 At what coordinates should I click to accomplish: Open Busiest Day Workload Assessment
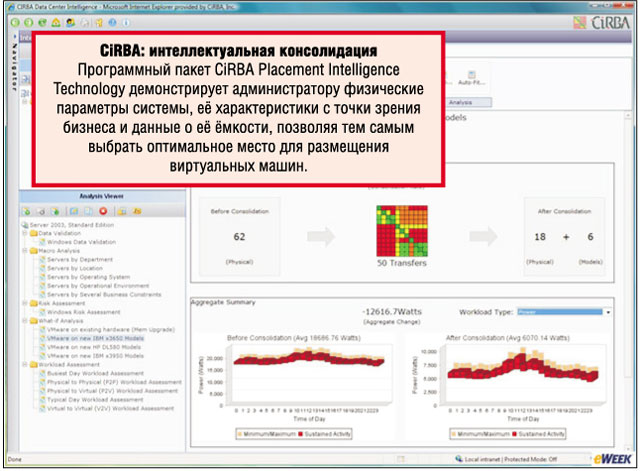click(x=96, y=373)
